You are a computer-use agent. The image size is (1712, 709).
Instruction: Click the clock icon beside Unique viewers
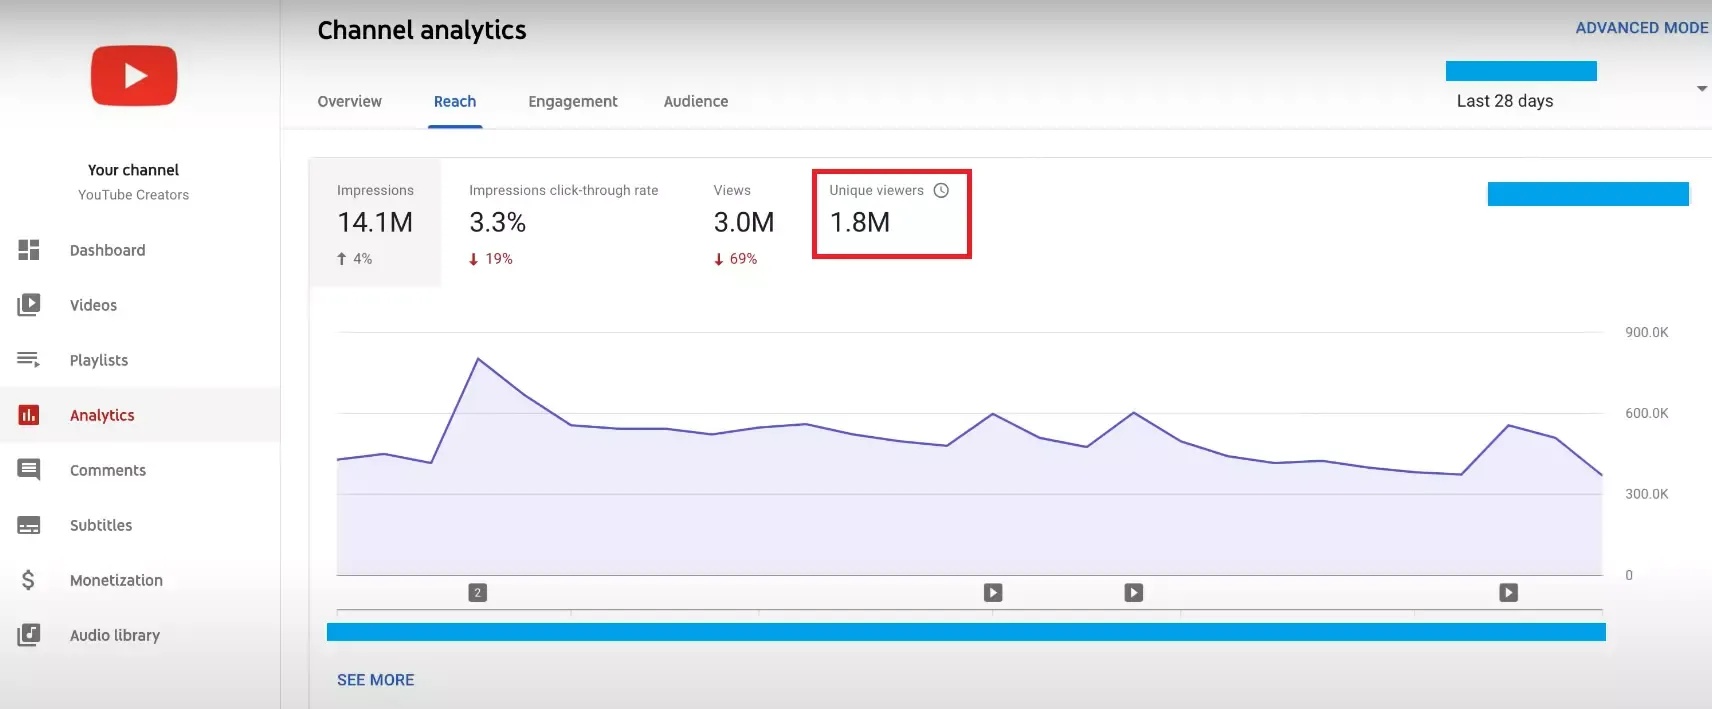pos(941,190)
